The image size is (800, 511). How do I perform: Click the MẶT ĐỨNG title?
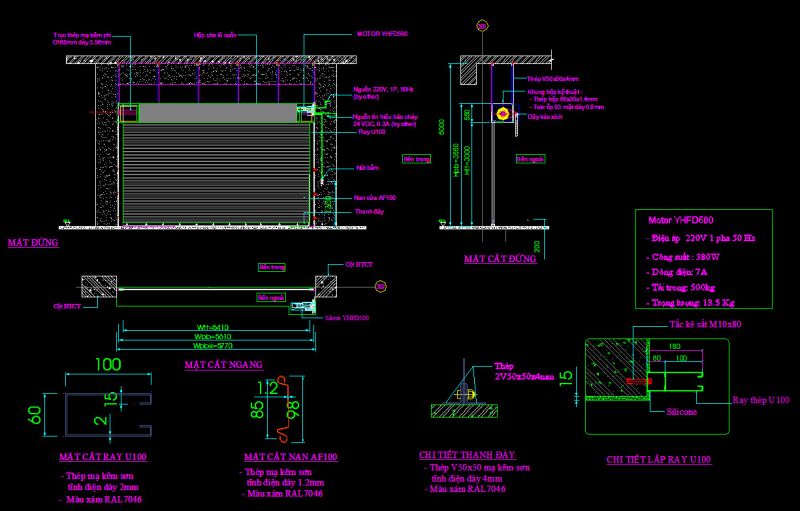(33, 243)
